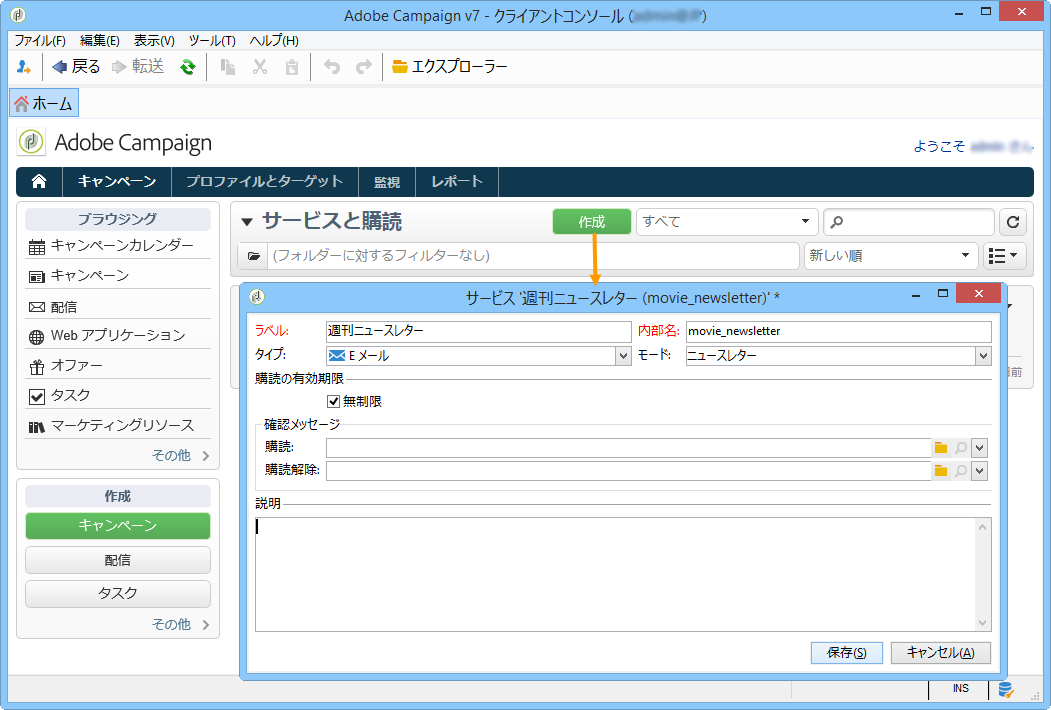
Task: Click the scissors cut icon
Action: coord(260,67)
